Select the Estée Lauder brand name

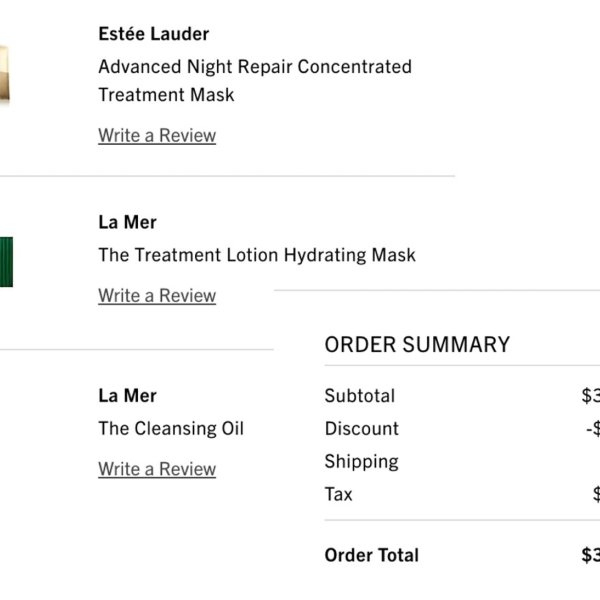click(154, 34)
